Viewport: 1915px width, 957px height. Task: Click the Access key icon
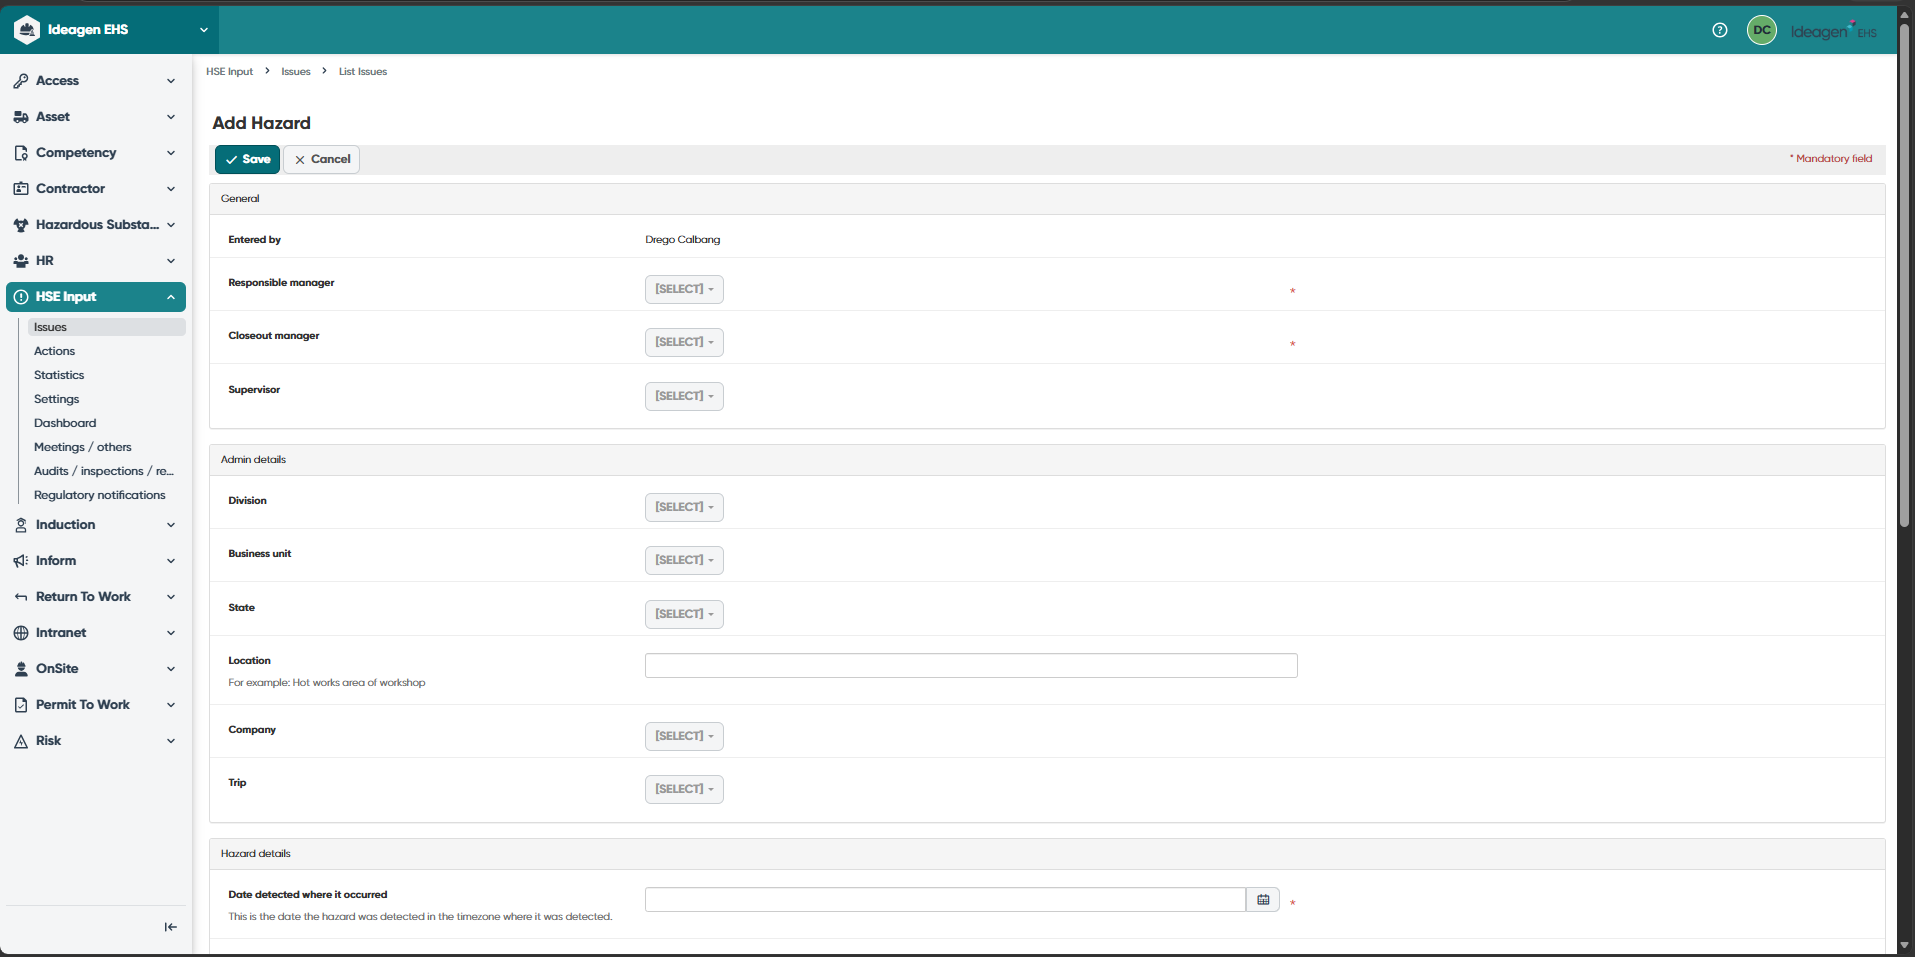point(21,81)
